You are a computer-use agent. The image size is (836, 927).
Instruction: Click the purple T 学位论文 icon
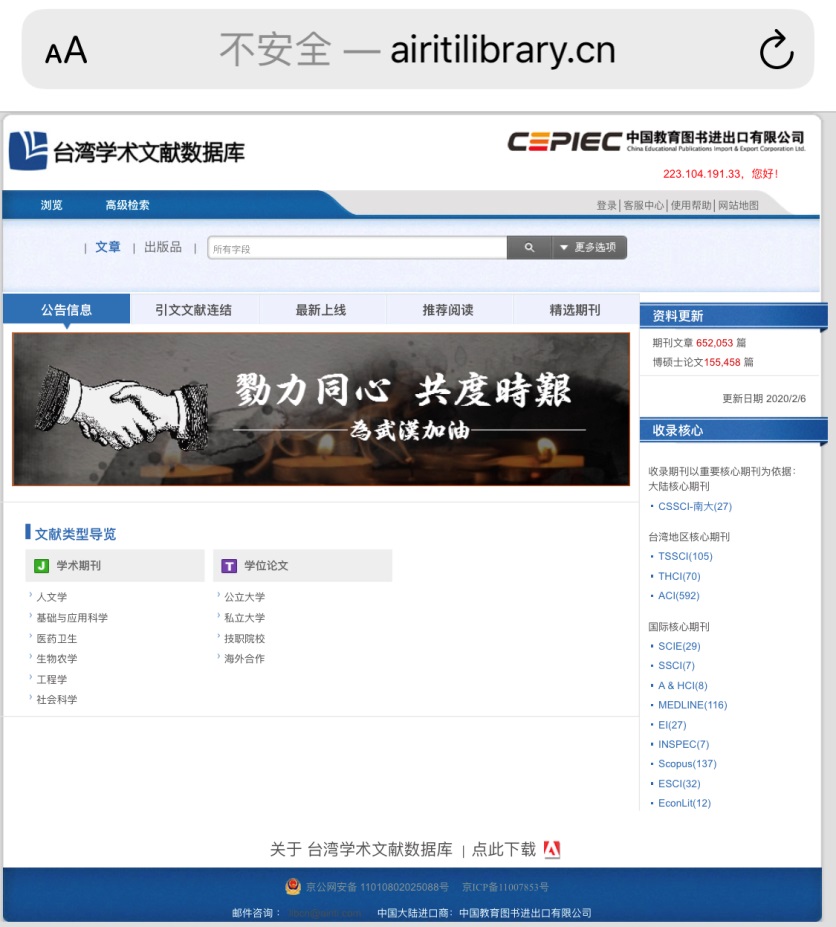coord(229,566)
